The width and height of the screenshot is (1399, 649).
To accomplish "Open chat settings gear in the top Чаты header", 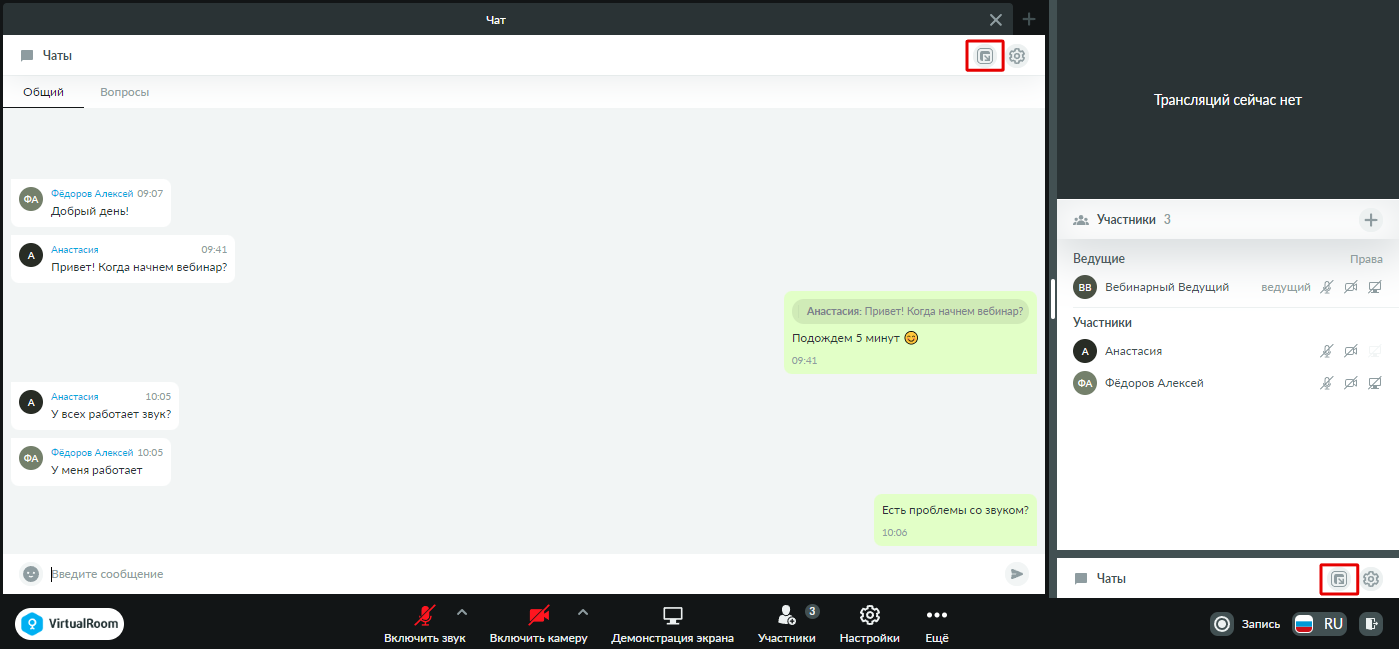I will [1017, 56].
